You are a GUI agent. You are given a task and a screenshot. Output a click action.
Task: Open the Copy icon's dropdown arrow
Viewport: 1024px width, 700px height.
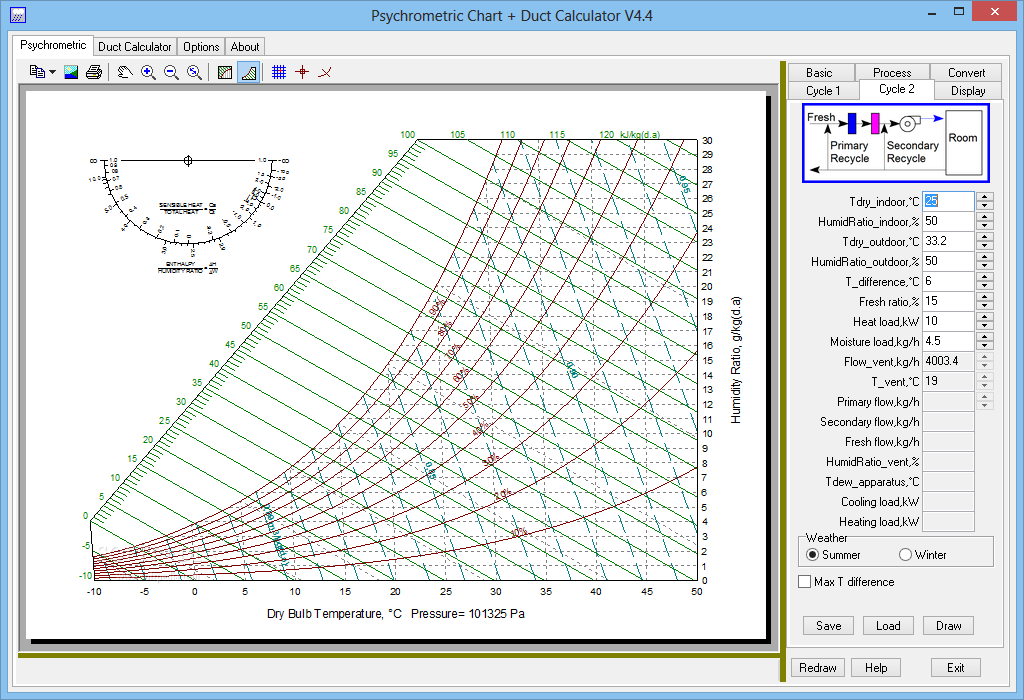[x=52, y=72]
